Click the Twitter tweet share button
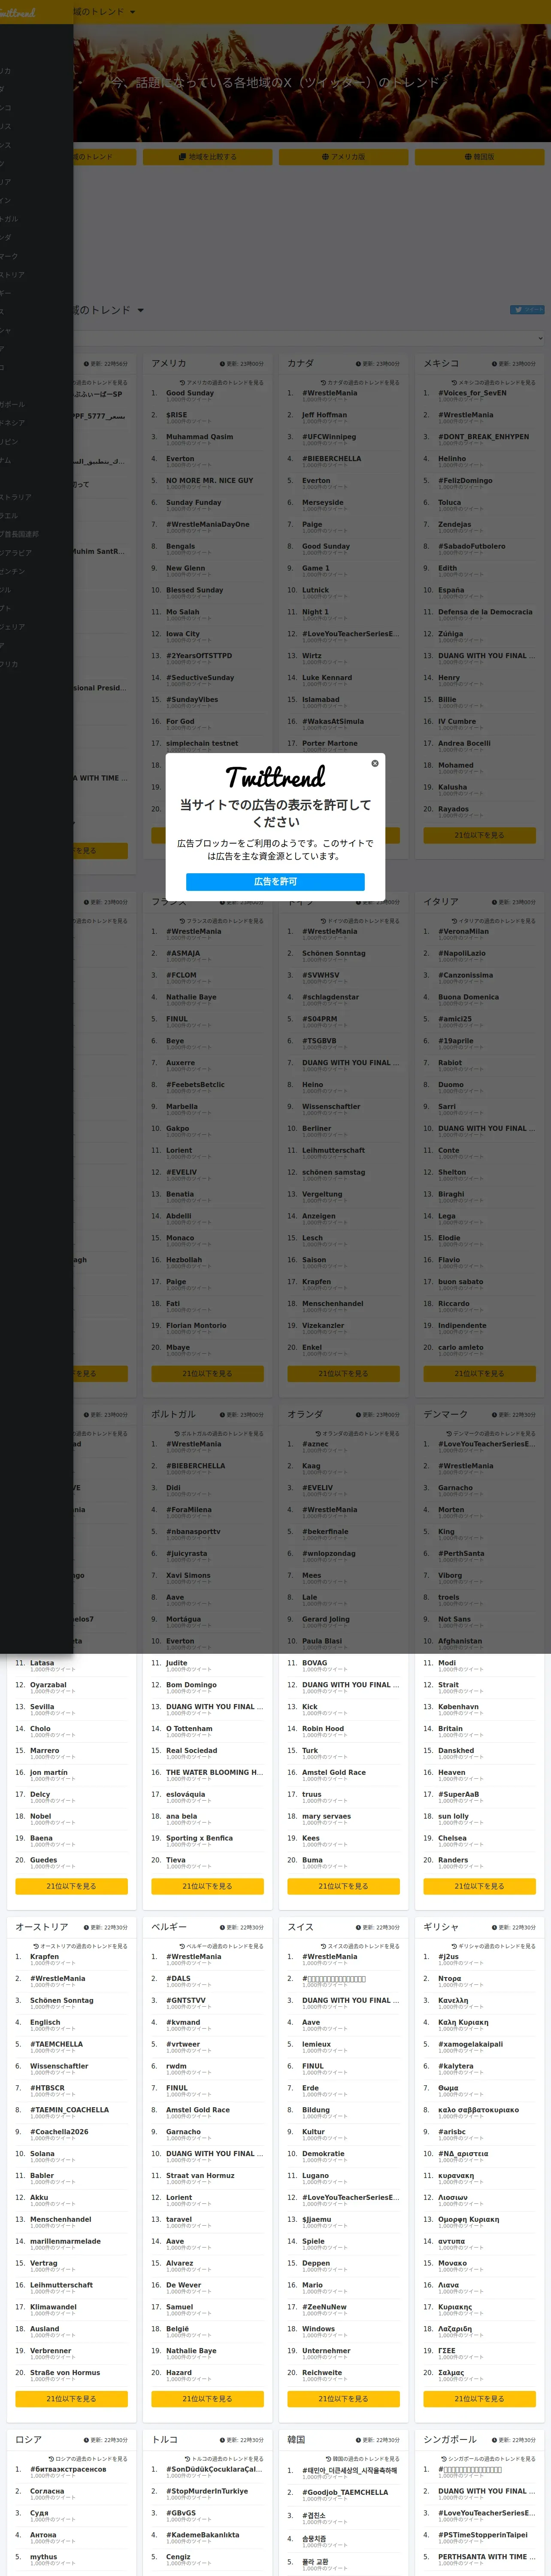 pyautogui.click(x=527, y=310)
